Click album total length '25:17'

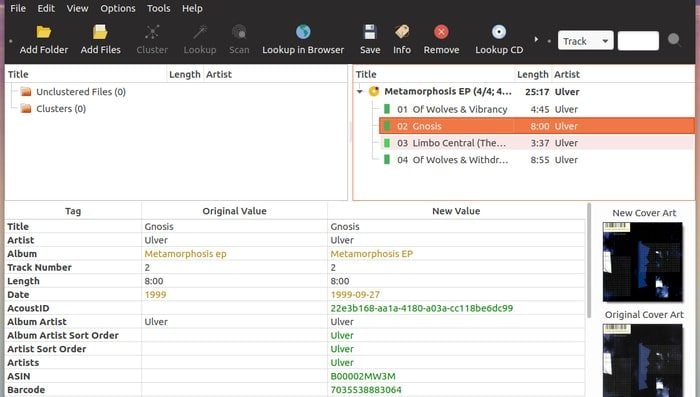tap(537, 92)
